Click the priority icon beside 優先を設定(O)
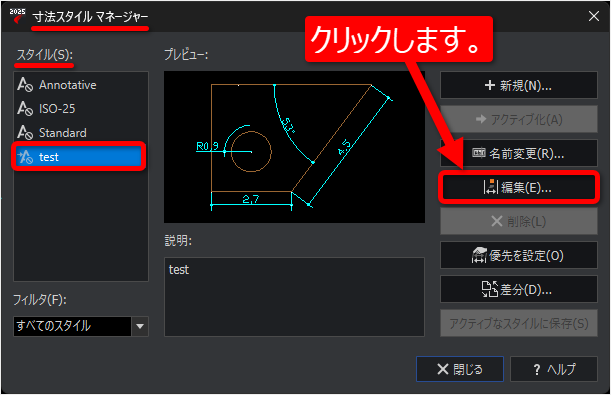The height and width of the screenshot is (395, 611). point(479,255)
